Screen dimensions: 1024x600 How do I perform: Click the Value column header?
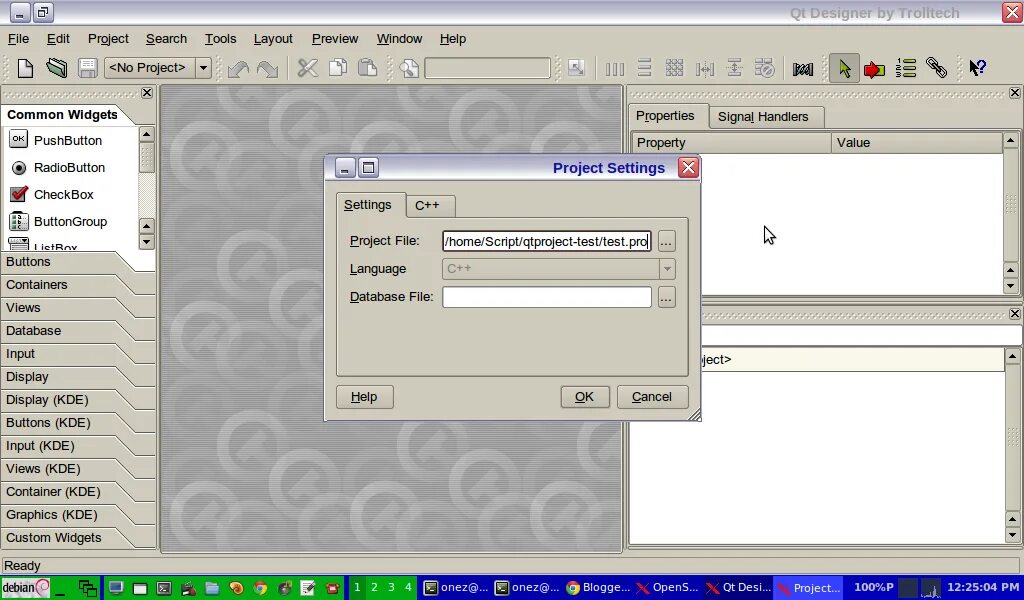pyautogui.click(x=917, y=143)
